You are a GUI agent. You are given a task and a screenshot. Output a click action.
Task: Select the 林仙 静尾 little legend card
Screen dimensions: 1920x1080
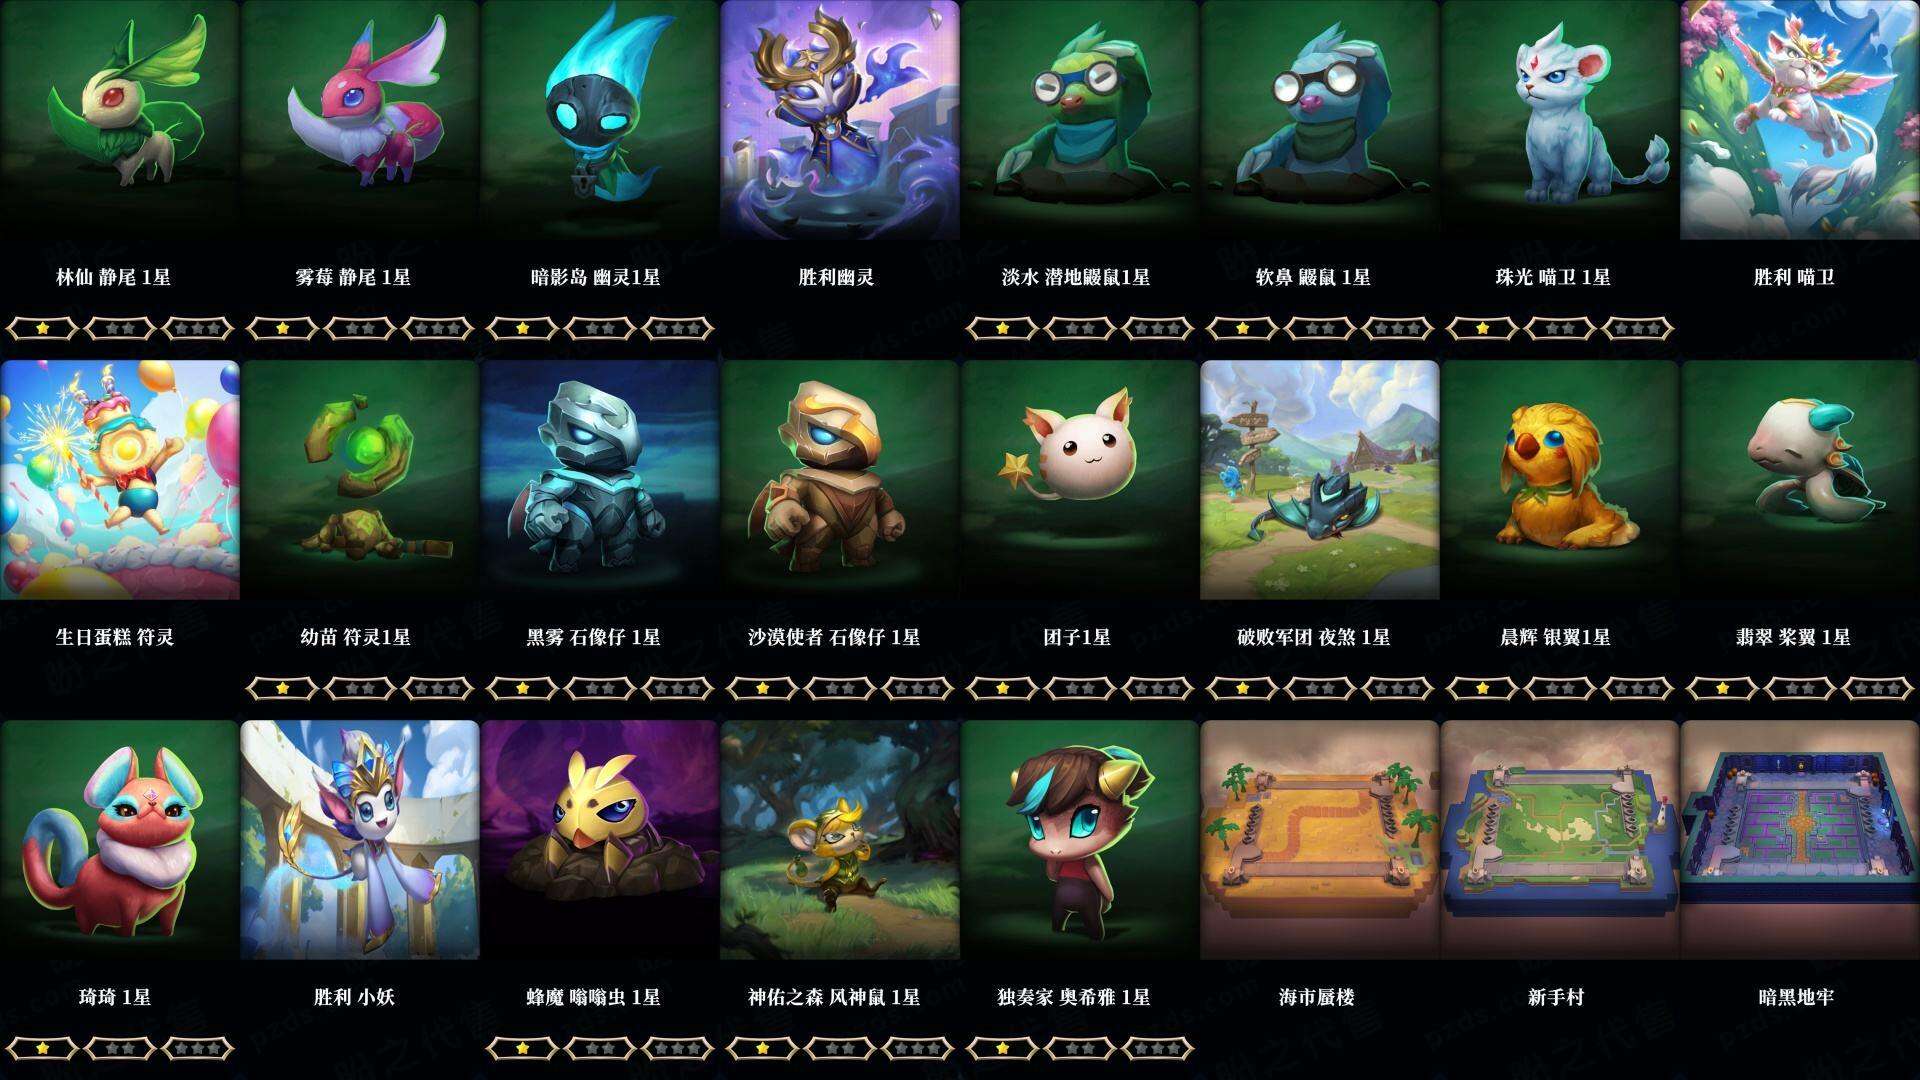tap(120, 120)
